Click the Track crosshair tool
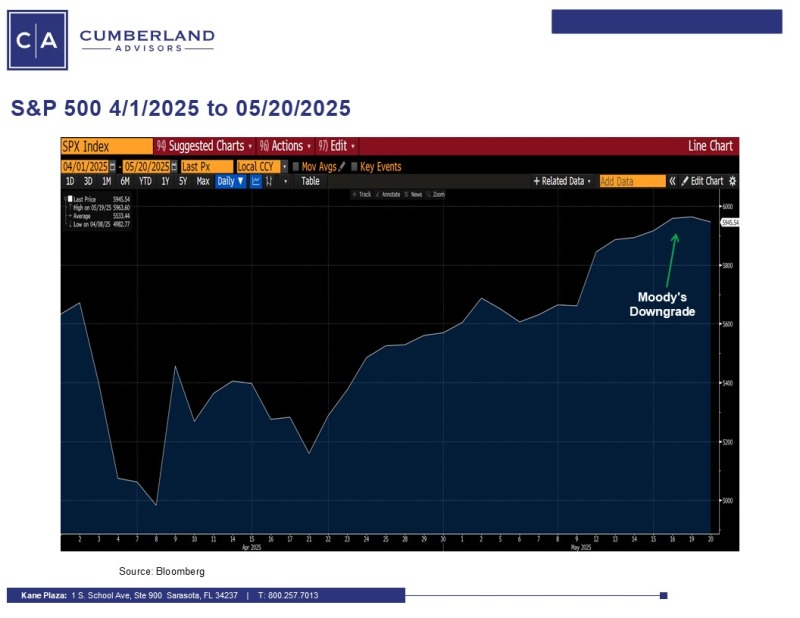Image resolution: width=800 pixels, height=618 pixels. click(362, 194)
